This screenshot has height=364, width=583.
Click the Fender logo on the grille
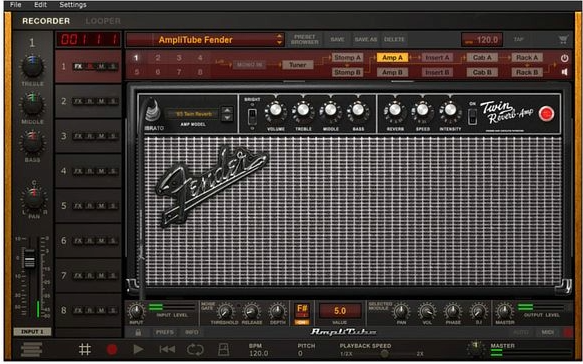point(211,185)
